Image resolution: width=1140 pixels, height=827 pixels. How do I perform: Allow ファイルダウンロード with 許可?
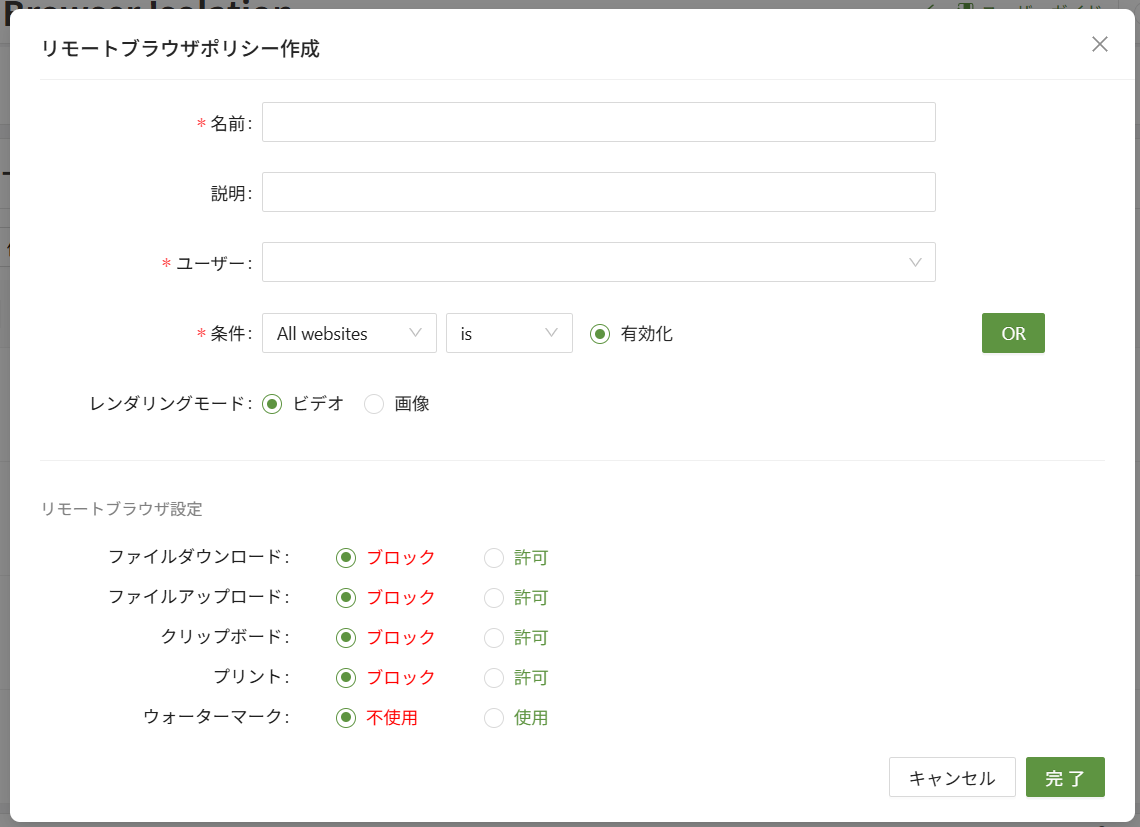tap(494, 558)
